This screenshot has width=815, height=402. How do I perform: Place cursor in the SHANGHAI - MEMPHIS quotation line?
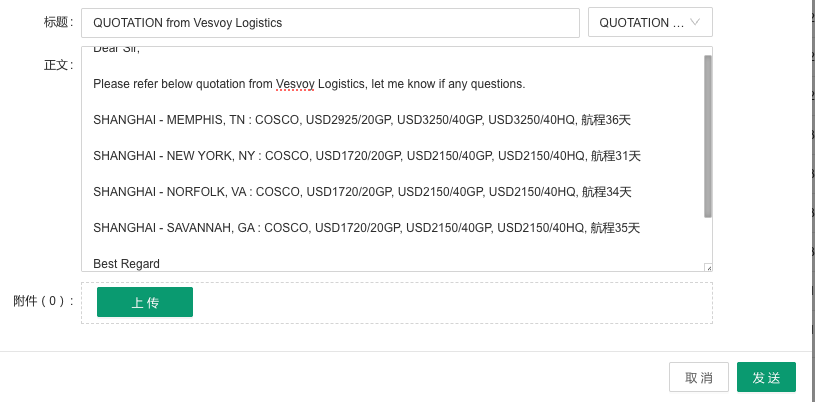point(360,120)
